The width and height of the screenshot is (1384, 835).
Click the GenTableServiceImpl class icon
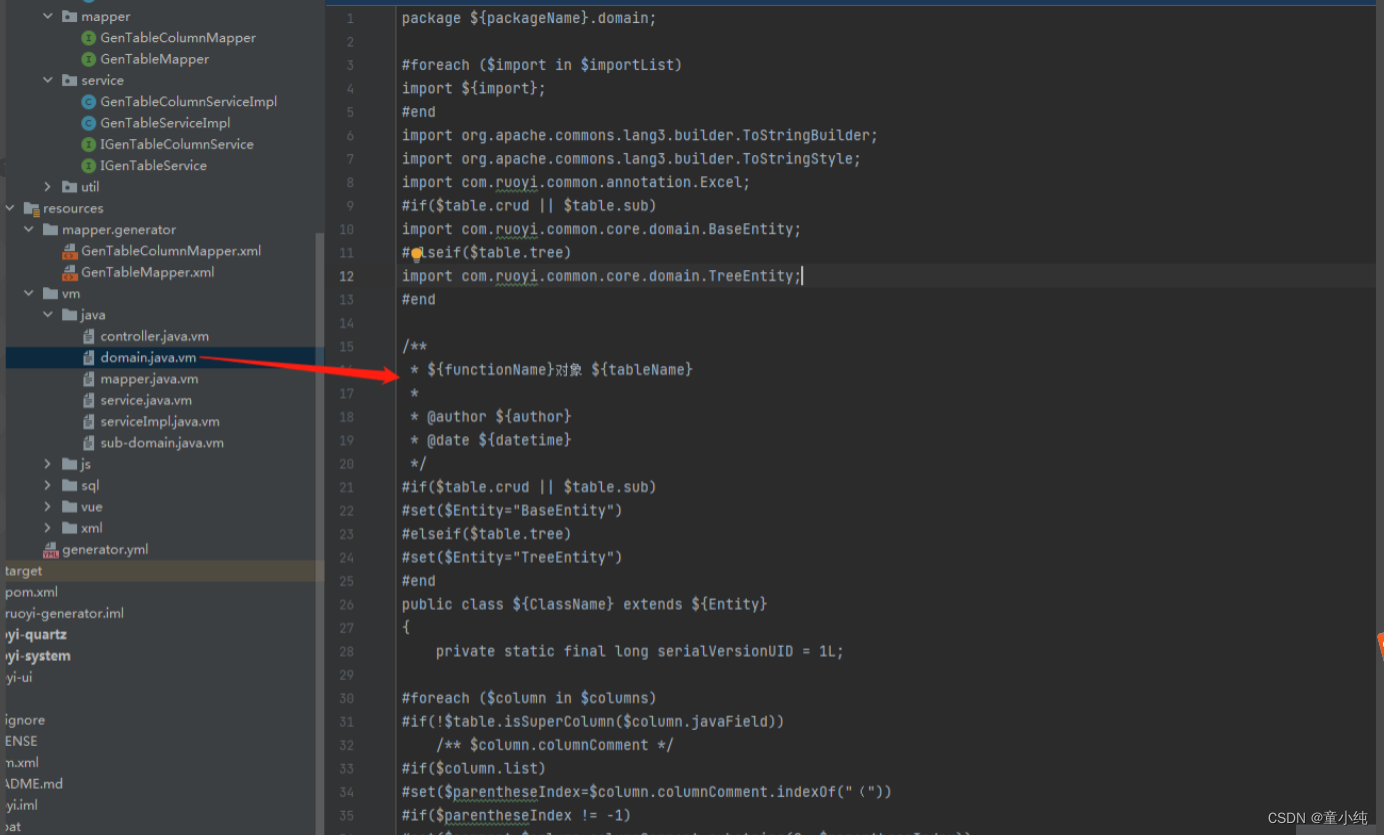pos(89,123)
